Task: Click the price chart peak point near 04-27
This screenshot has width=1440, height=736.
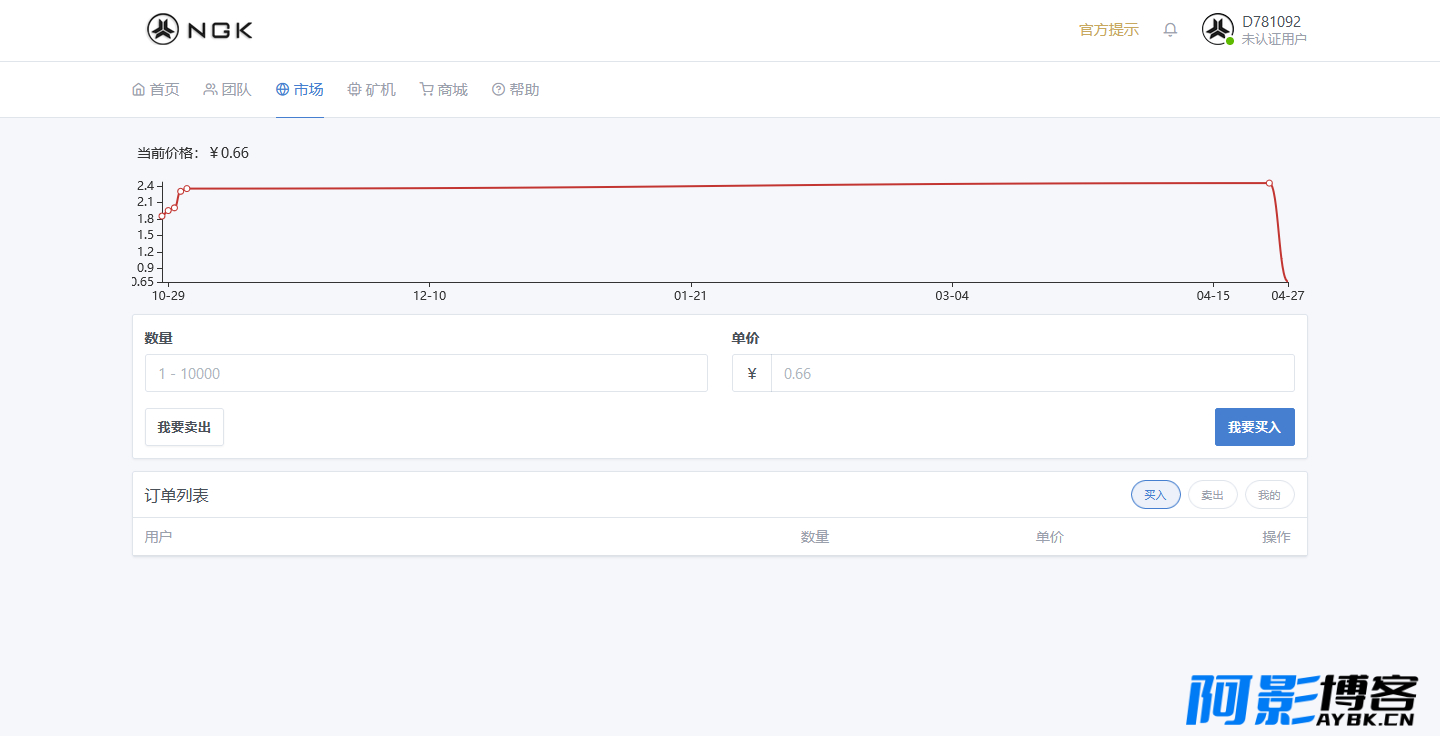Action: 1269,183
